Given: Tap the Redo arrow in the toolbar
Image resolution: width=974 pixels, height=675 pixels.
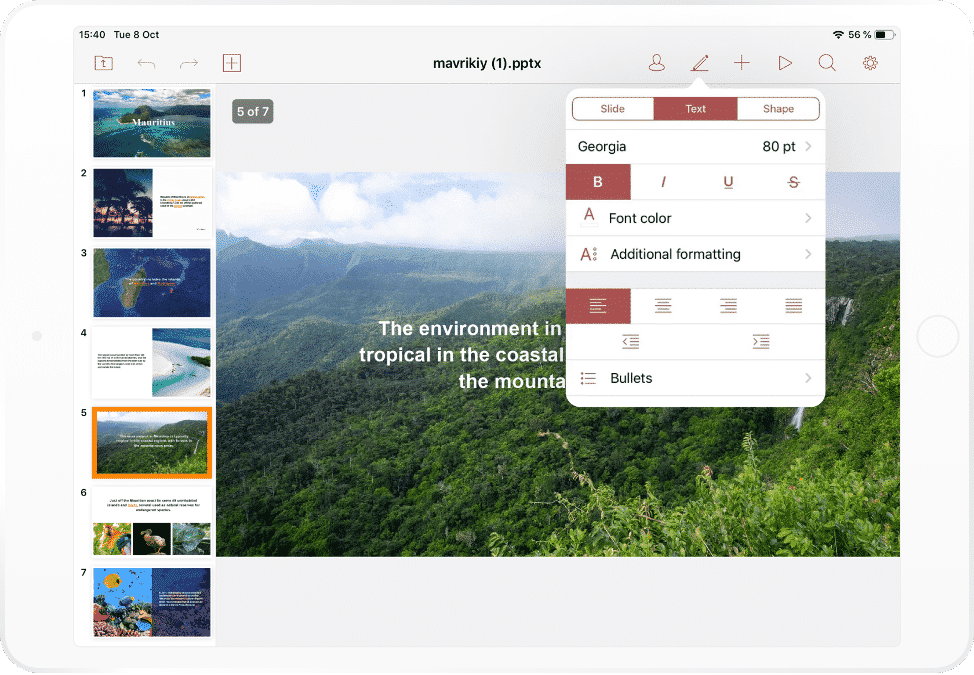Looking at the screenshot, I should (189, 62).
